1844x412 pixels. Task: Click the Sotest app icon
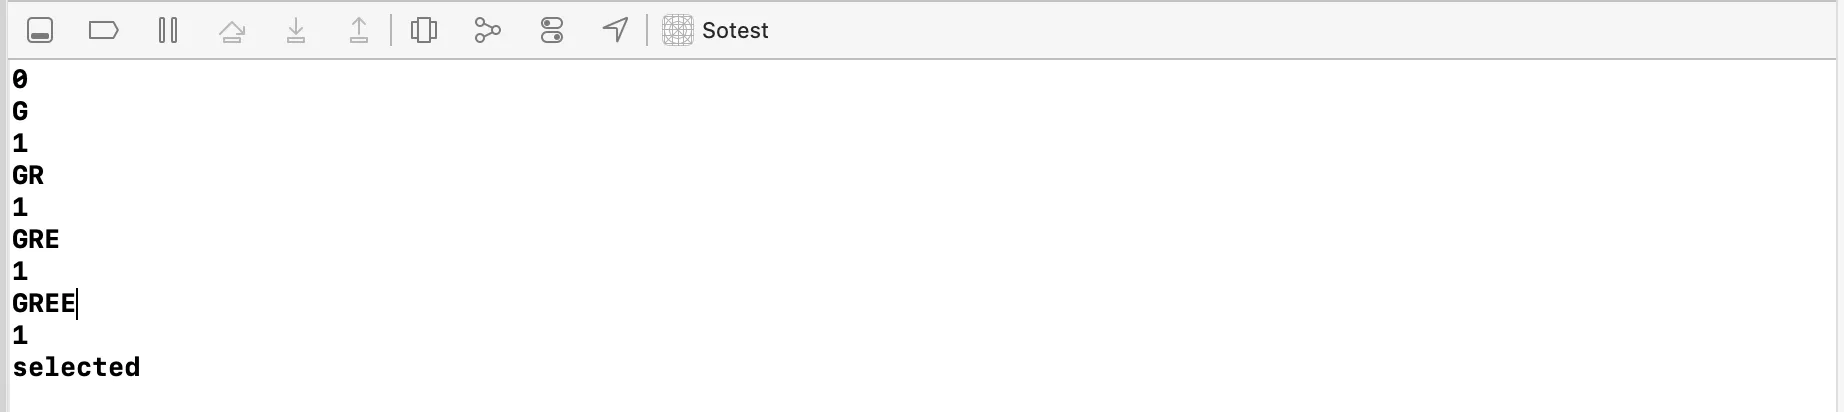click(678, 30)
